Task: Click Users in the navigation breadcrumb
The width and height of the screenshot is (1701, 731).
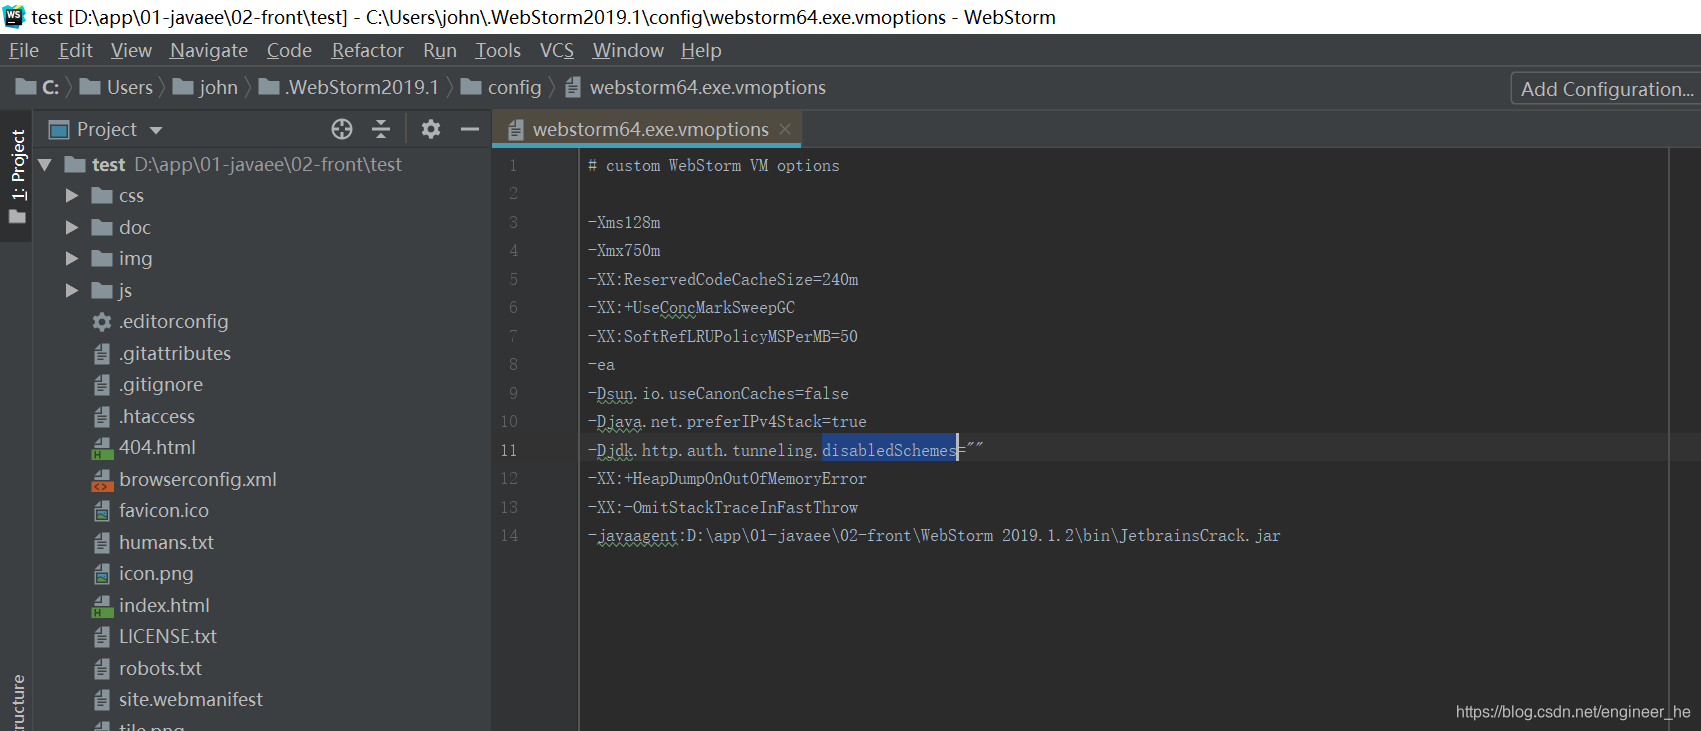Action: coord(117,88)
